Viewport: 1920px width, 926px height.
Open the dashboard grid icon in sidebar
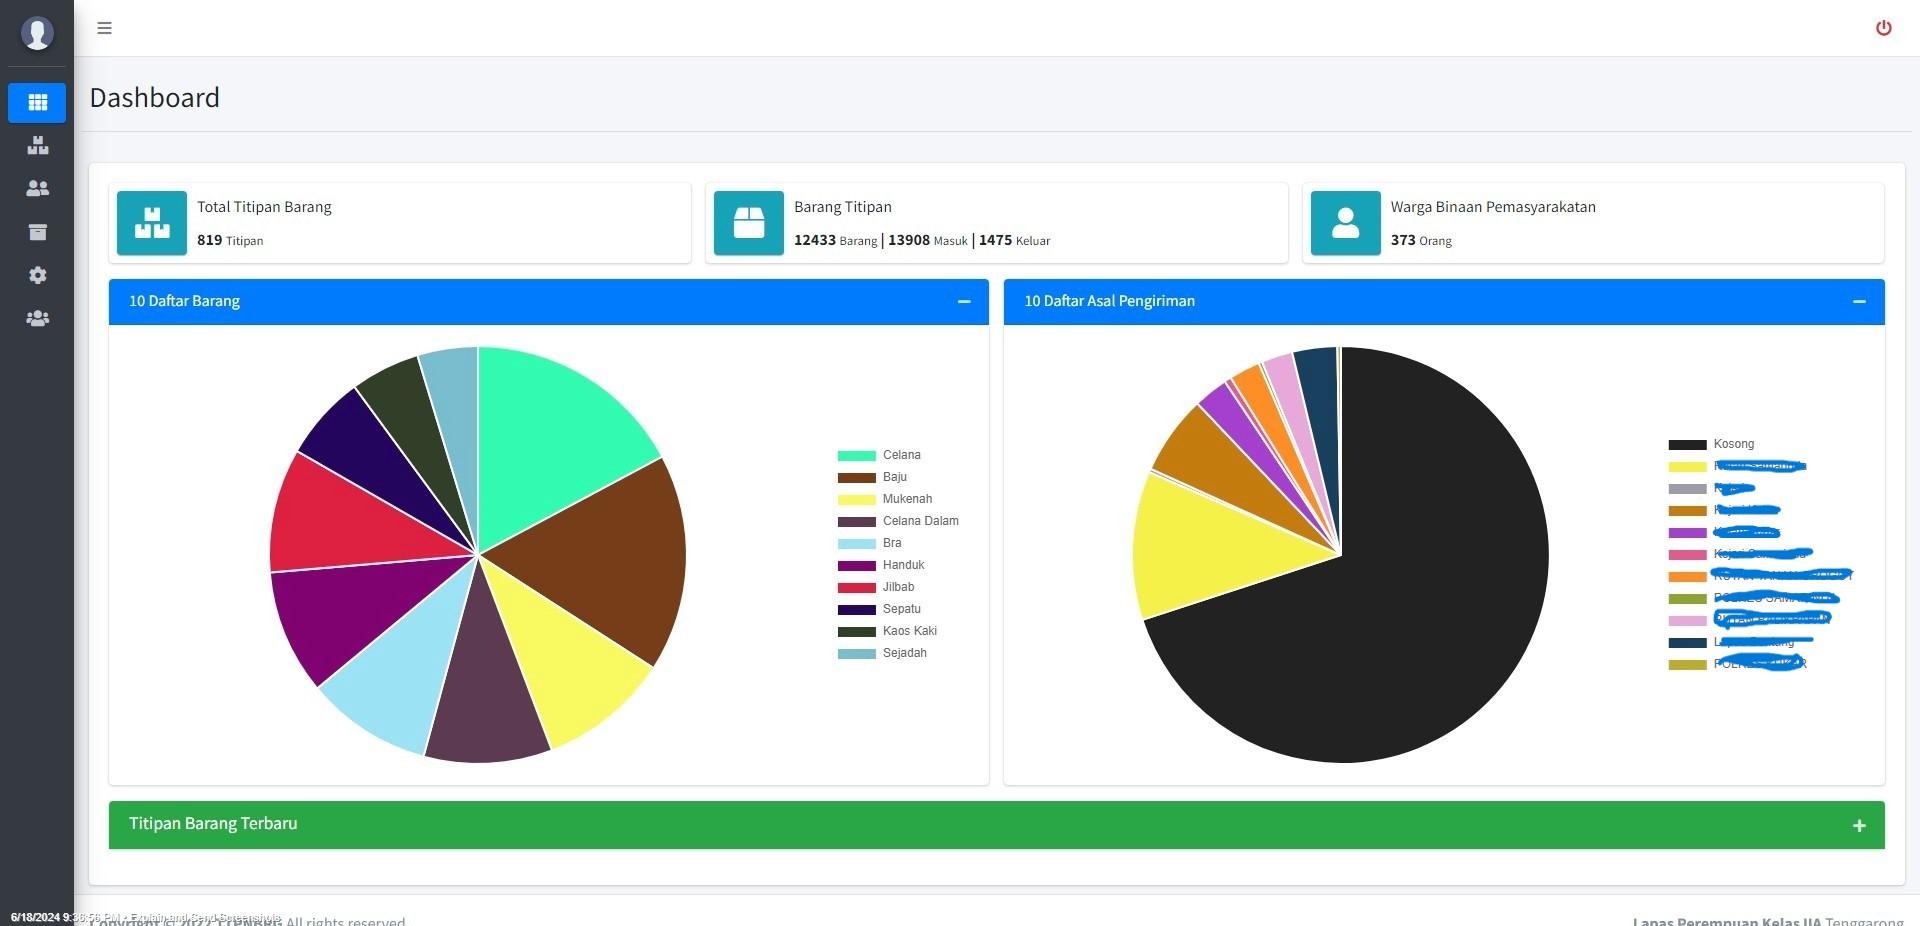37,102
